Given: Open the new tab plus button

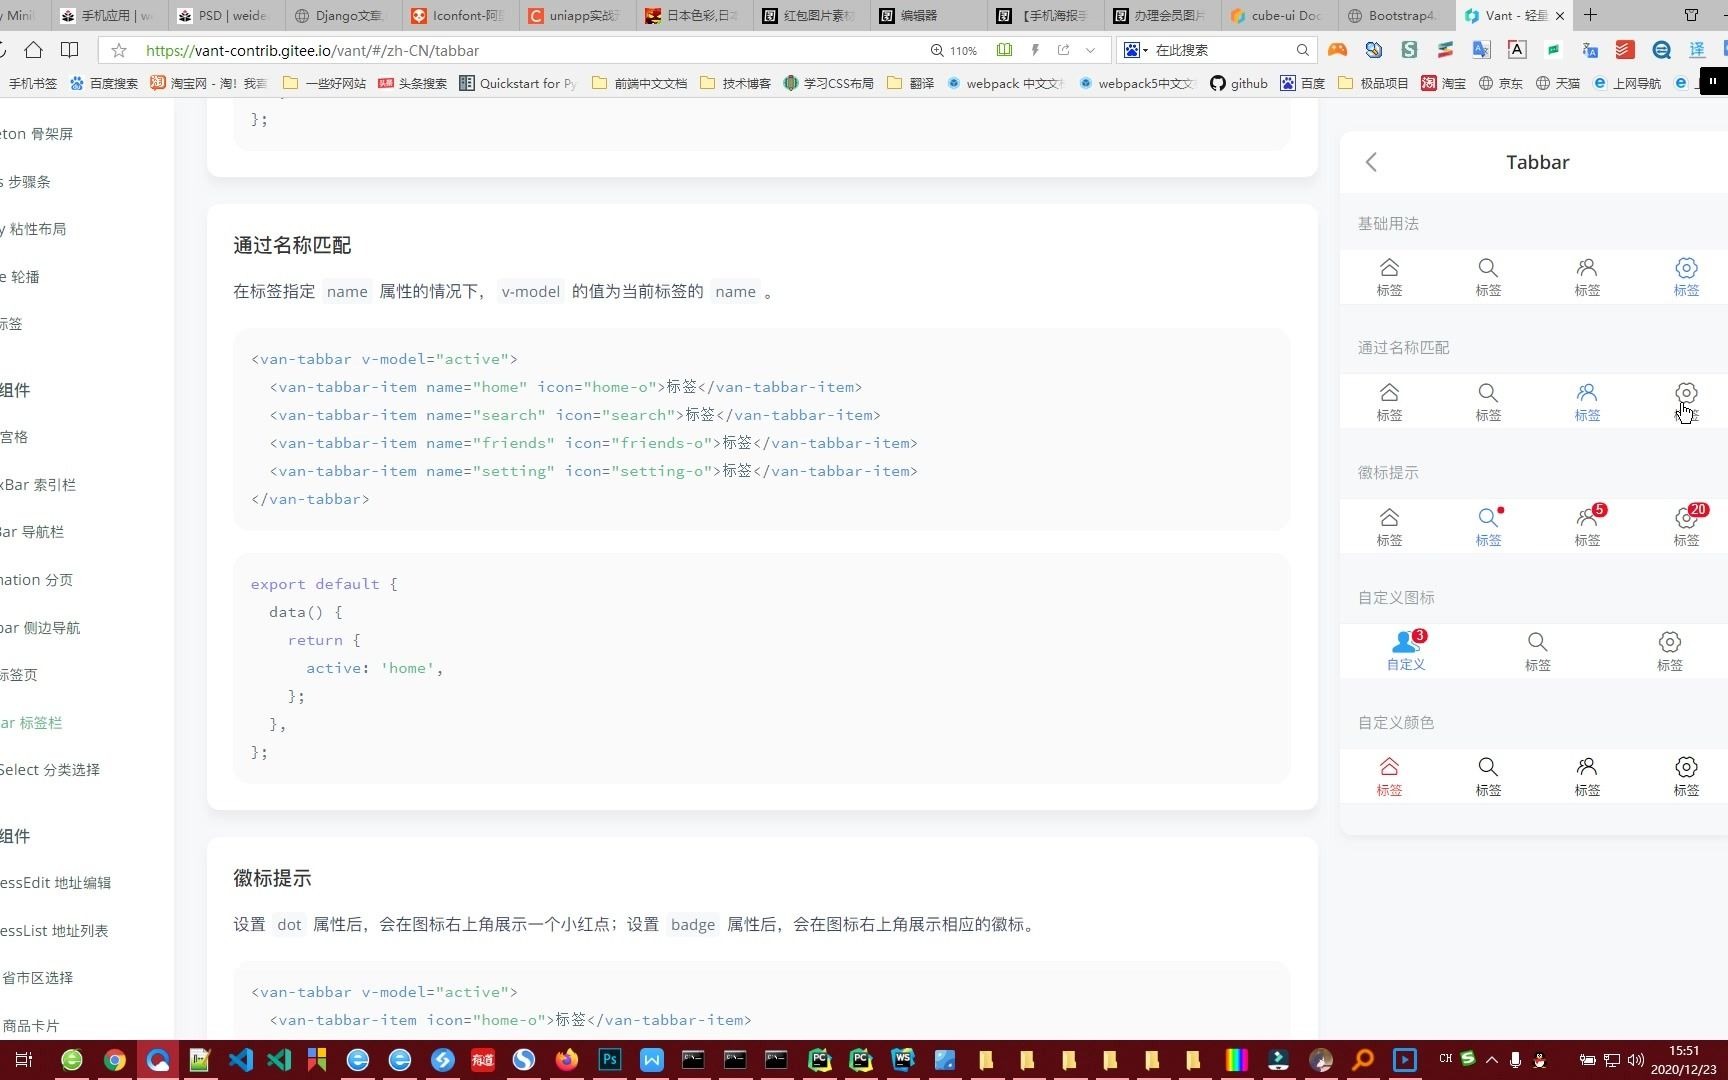Looking at the screenshot, I should pyautogui.click(x=1590, y=15).
